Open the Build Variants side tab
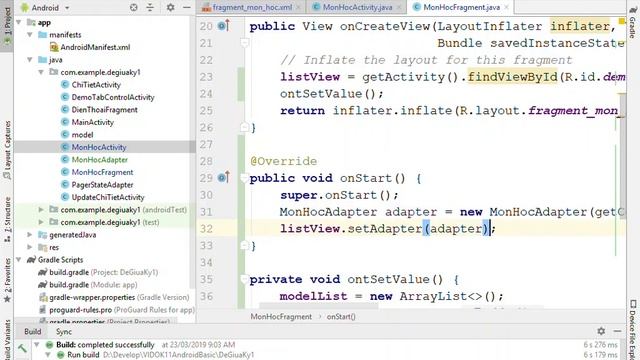640x360 pixels. click(x=7, y=339)
